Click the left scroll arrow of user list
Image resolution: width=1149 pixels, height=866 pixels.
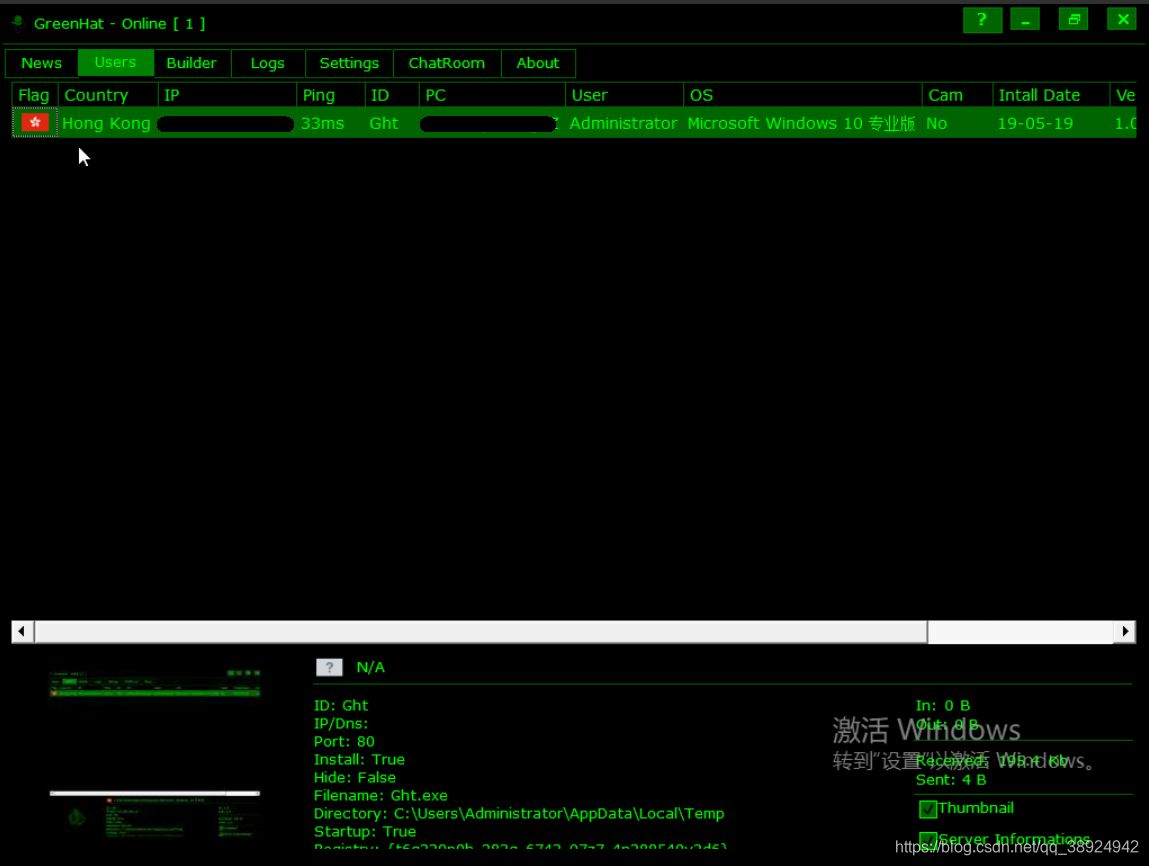tap(22, 632)
